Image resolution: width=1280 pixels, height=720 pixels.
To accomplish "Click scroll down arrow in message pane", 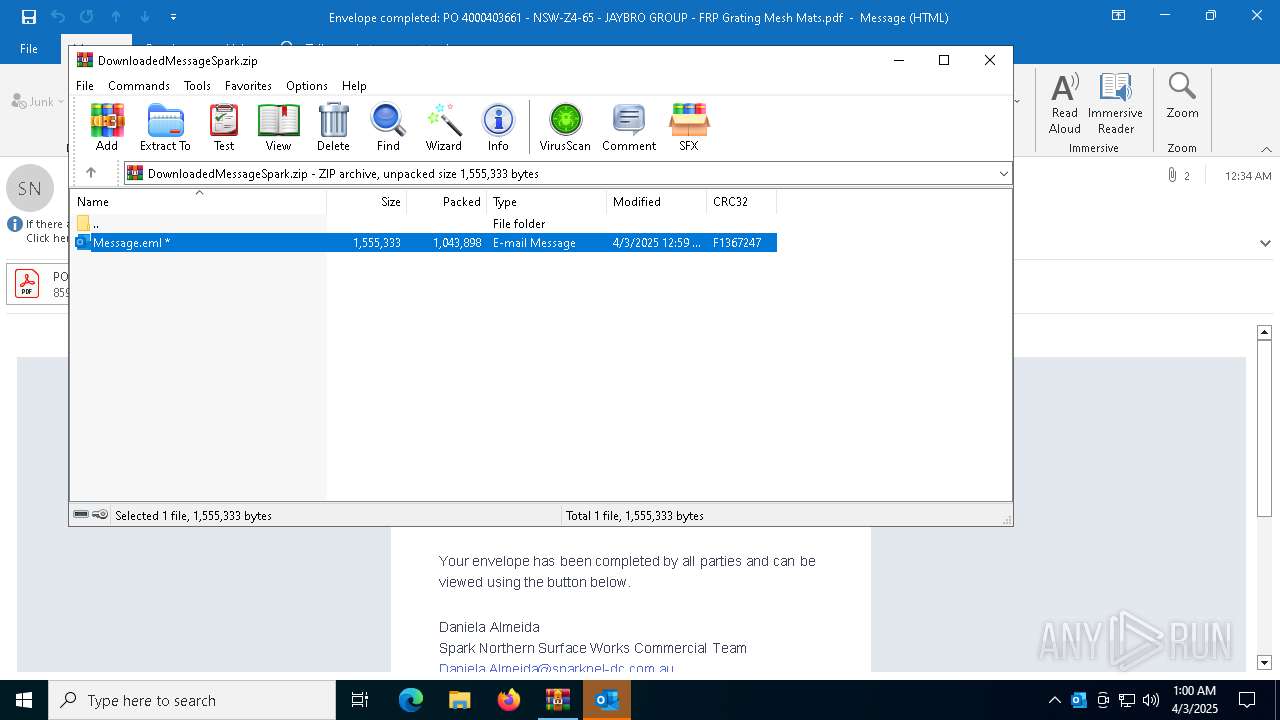I will click(1264, 662).
